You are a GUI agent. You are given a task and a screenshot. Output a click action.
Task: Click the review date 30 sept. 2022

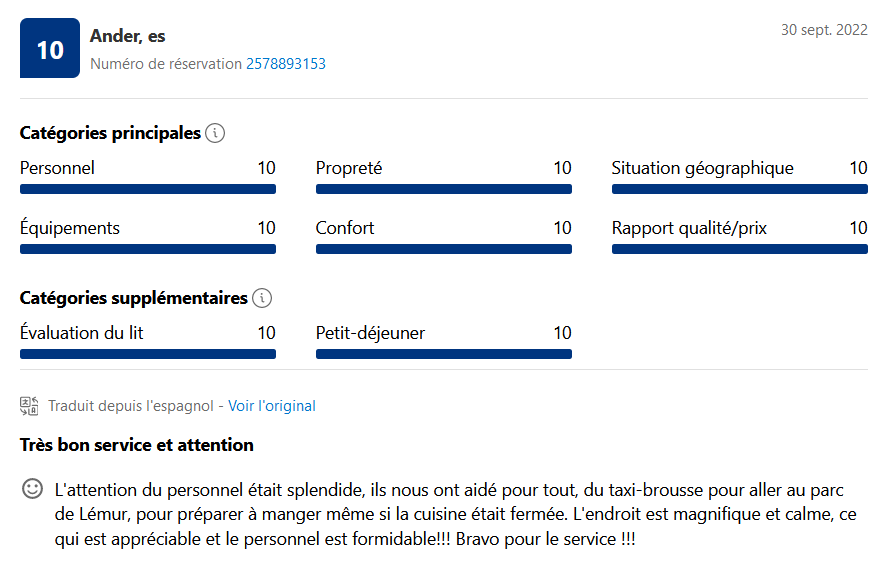point(824,30)
